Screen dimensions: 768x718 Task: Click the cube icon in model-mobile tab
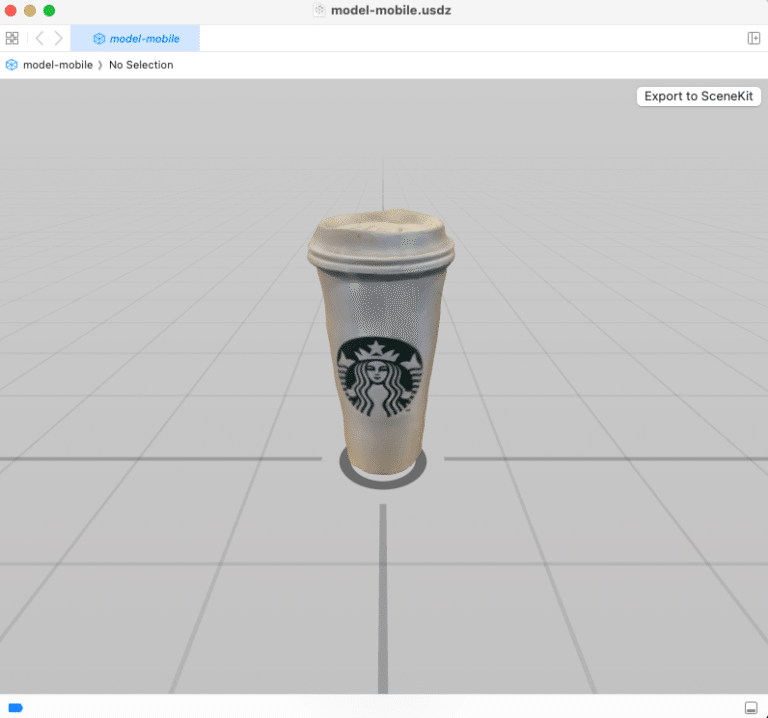(99, 39)
